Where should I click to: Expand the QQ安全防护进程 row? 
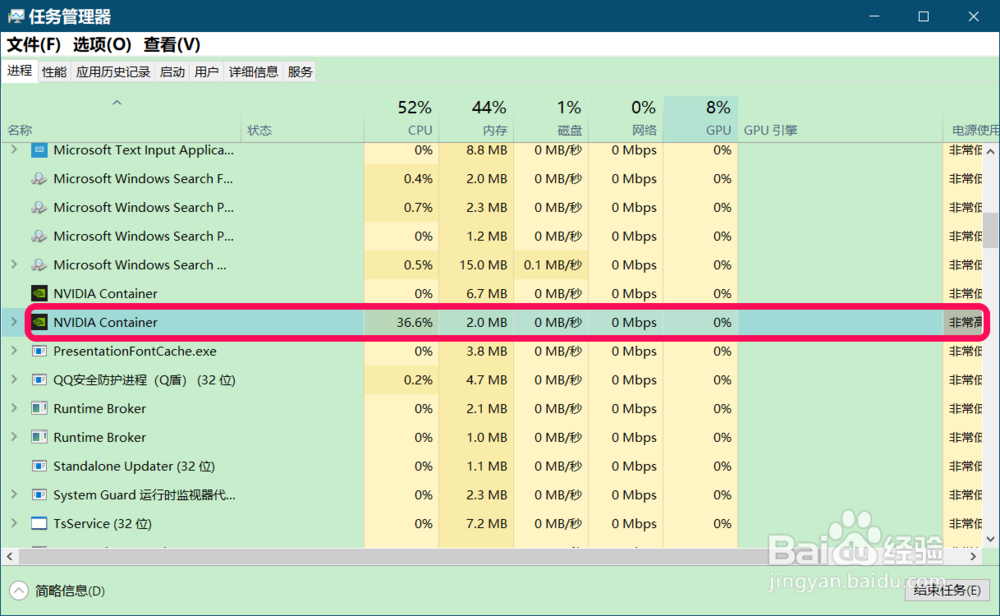(14, 379)
